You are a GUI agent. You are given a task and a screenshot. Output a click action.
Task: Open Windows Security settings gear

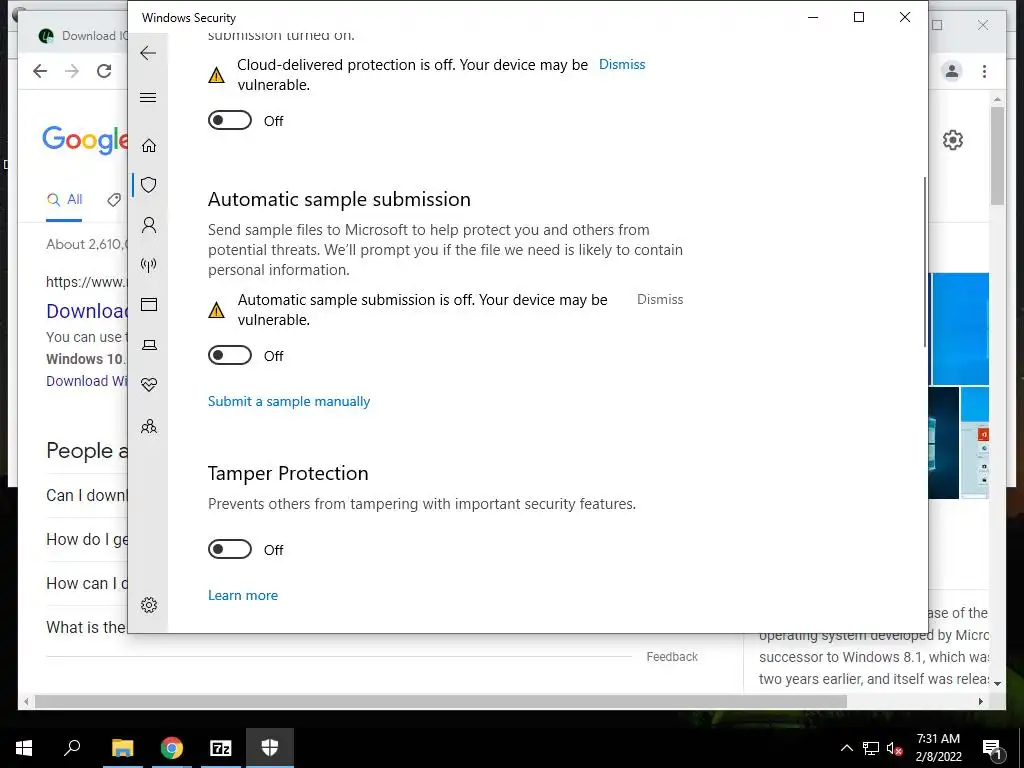(149, 605)
